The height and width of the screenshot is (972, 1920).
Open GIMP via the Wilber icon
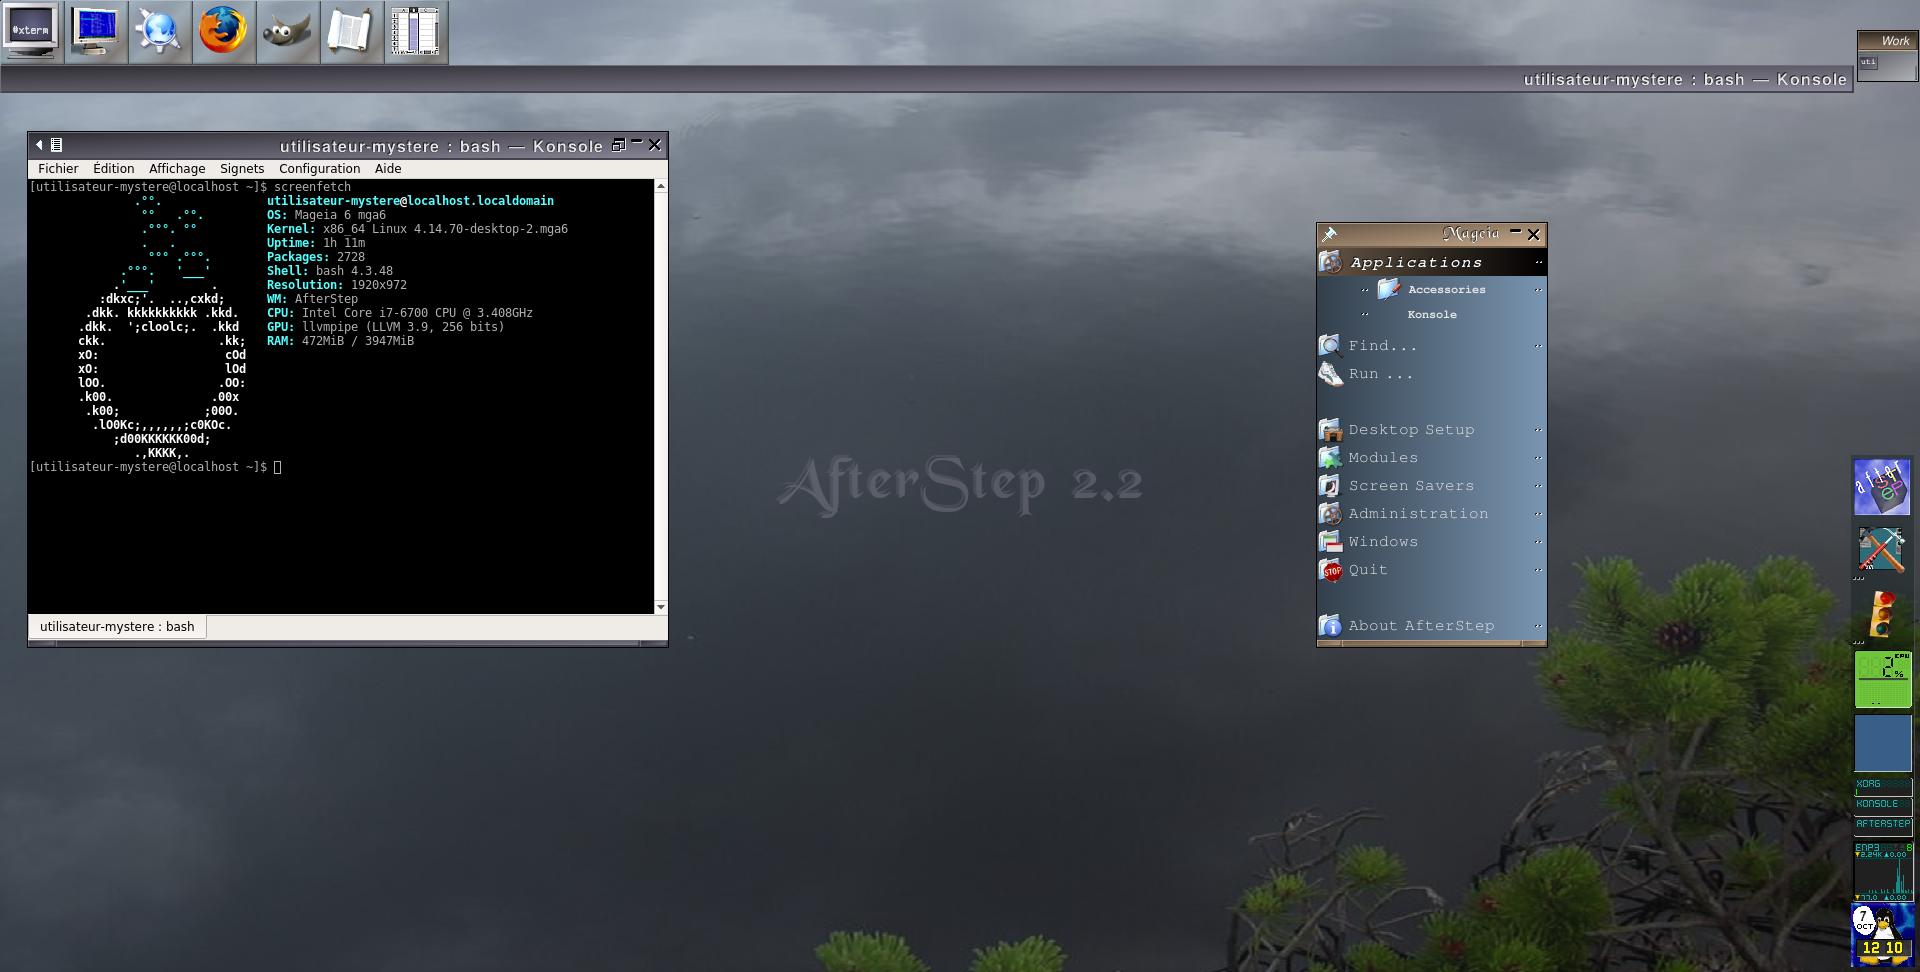288,32
